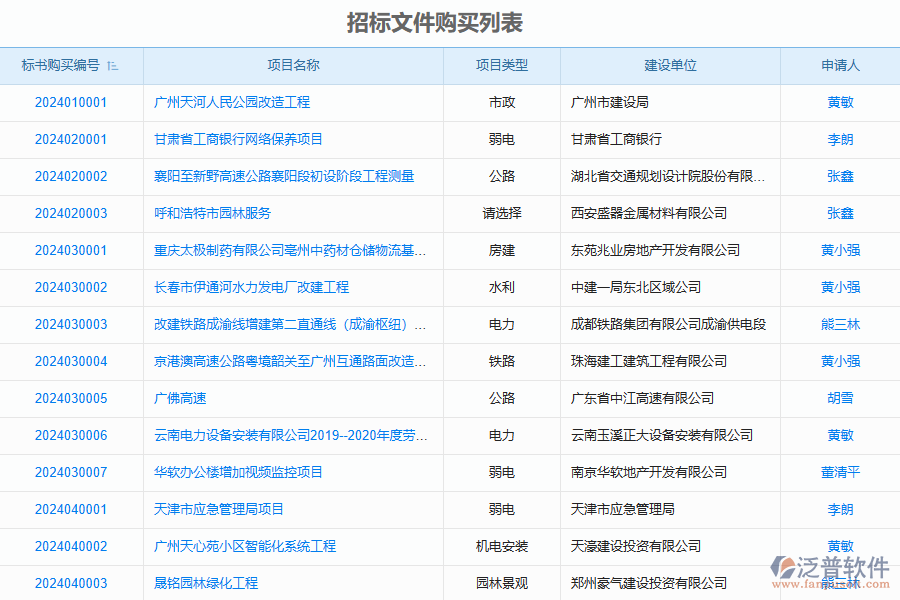Open purchase record 2024030007
Viewport: 900px width, 600px height.
coord(71,473)
